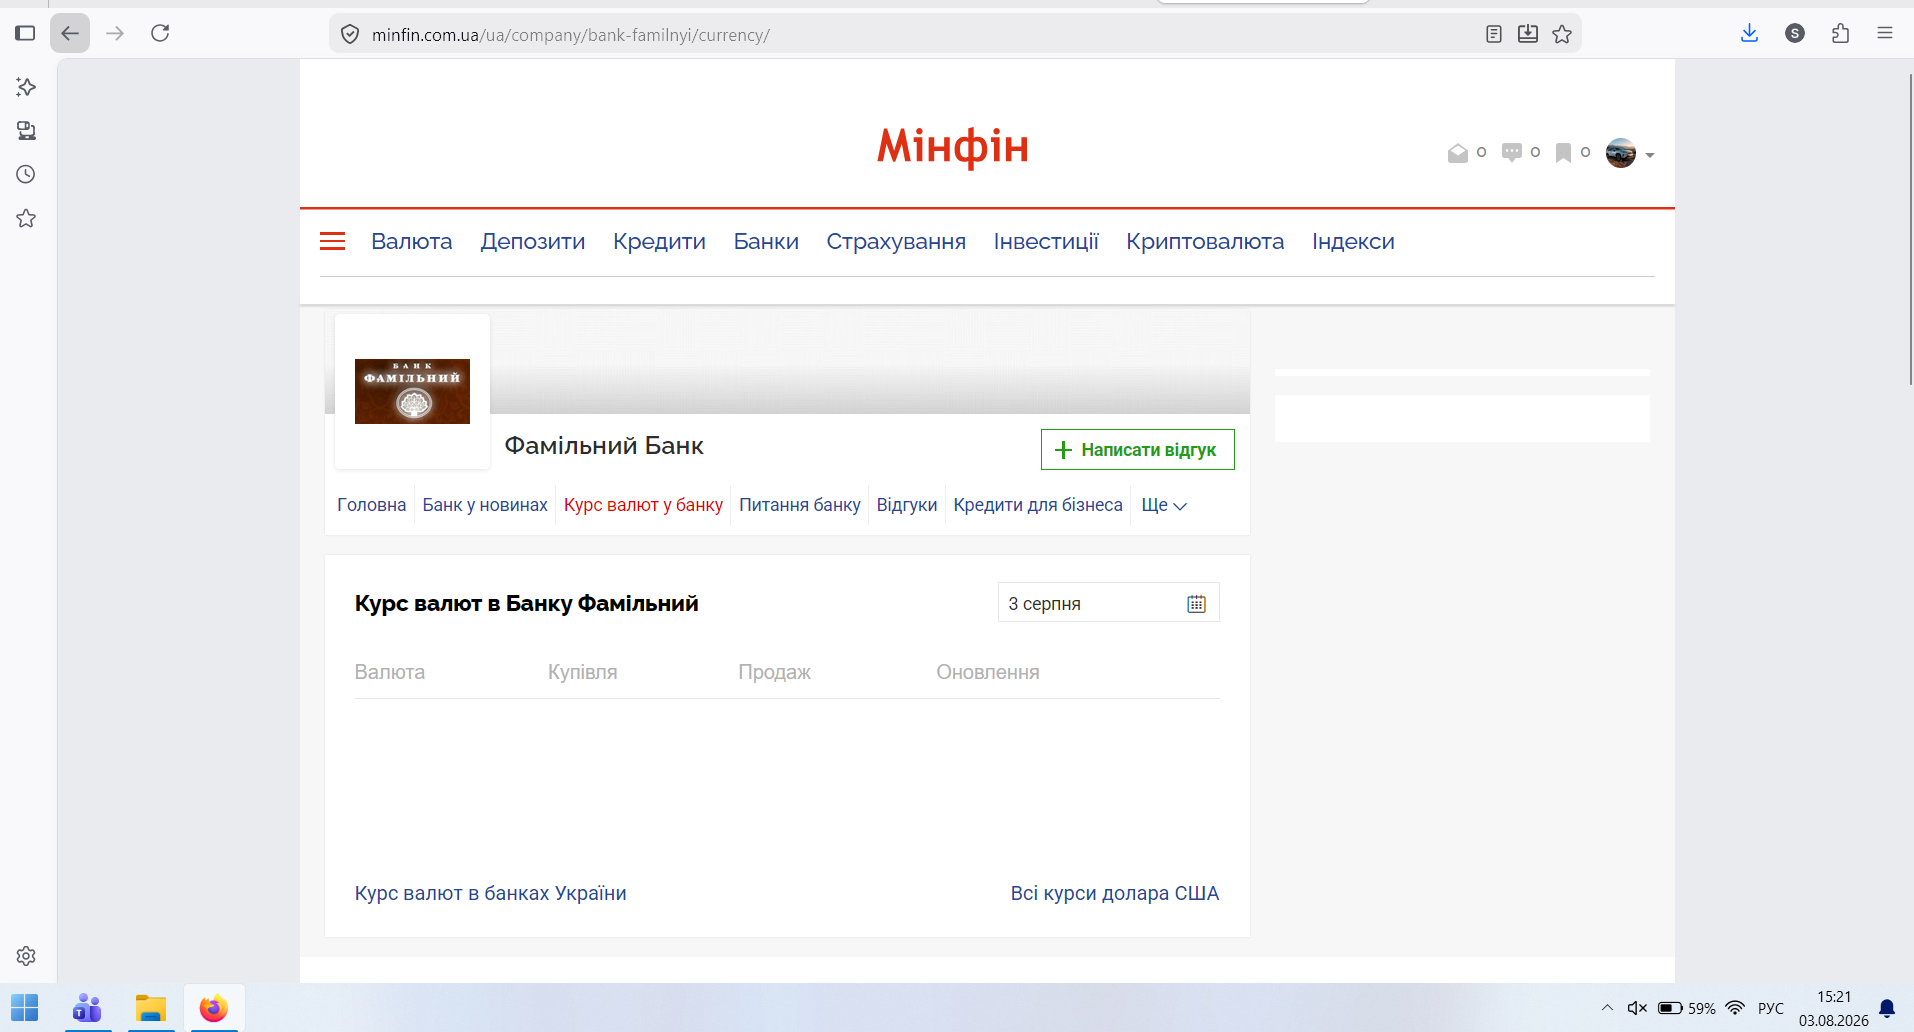This screenshot has height=1032, width=1914.
Task: Open the Криптовалюта menu section
Action: [x=1205, y=241]
